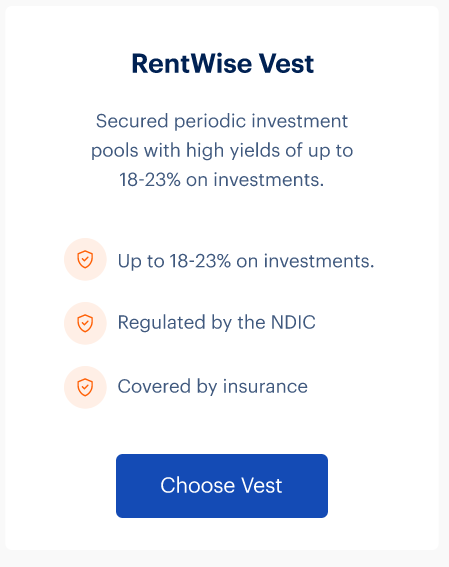The height and width of the screenshot is (567, 449).
Task: Click the shield icon next to "Regulated by the NDIC"
Action: 85,323
